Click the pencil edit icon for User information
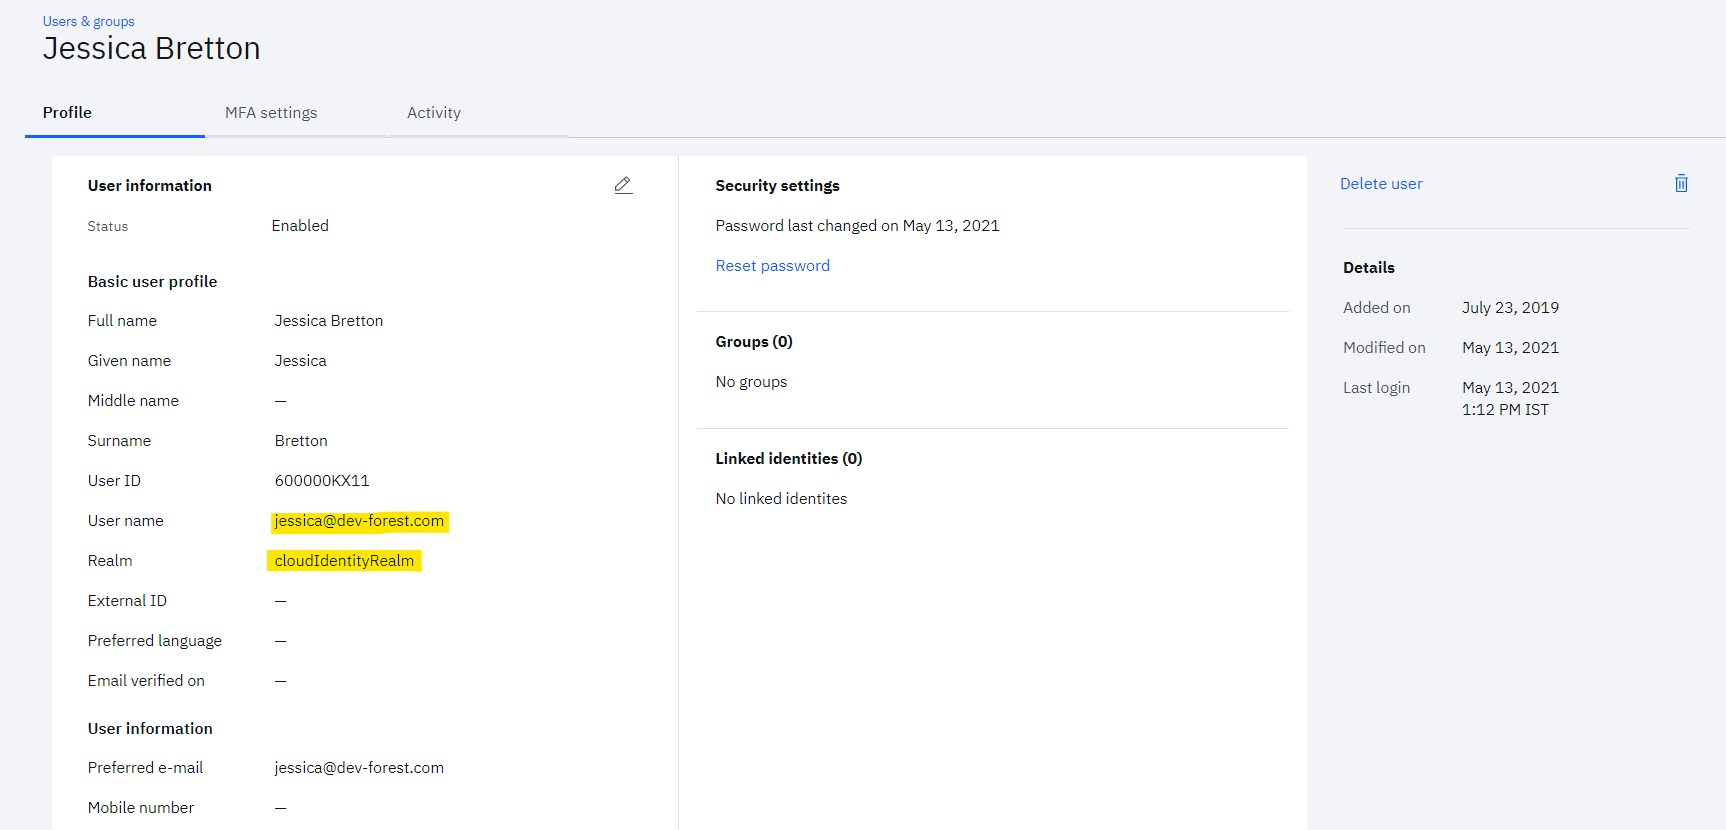Viewport: 1726px width, 830px height. tap(623, 185)
